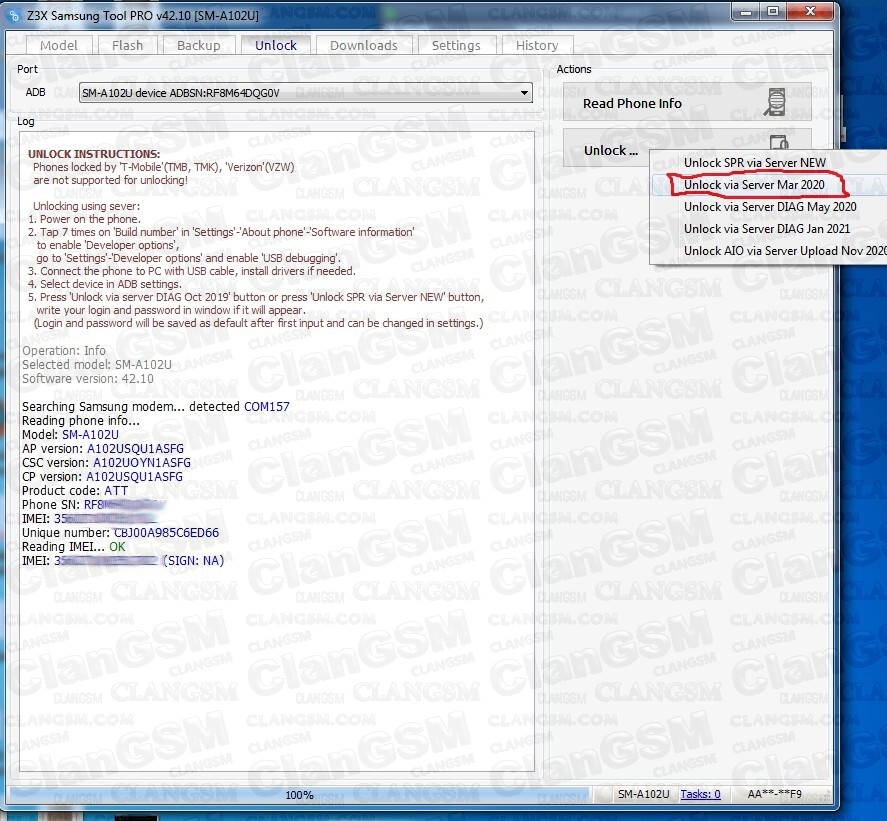Image resolution: width=887 pixels, height=821 pixels.
Task: Click the 'Model: SM-A102U' log line
Action: [x=70, y=435]
